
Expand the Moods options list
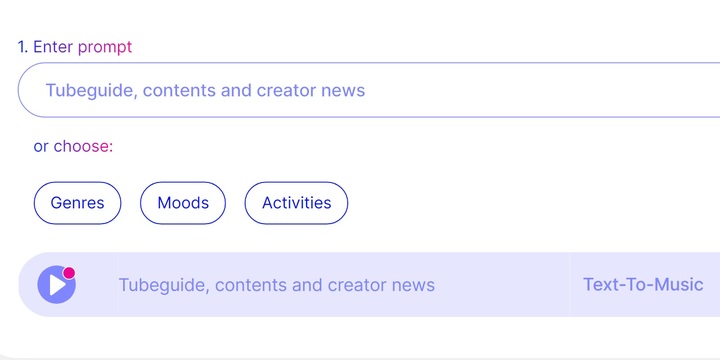tap(183, 203)
